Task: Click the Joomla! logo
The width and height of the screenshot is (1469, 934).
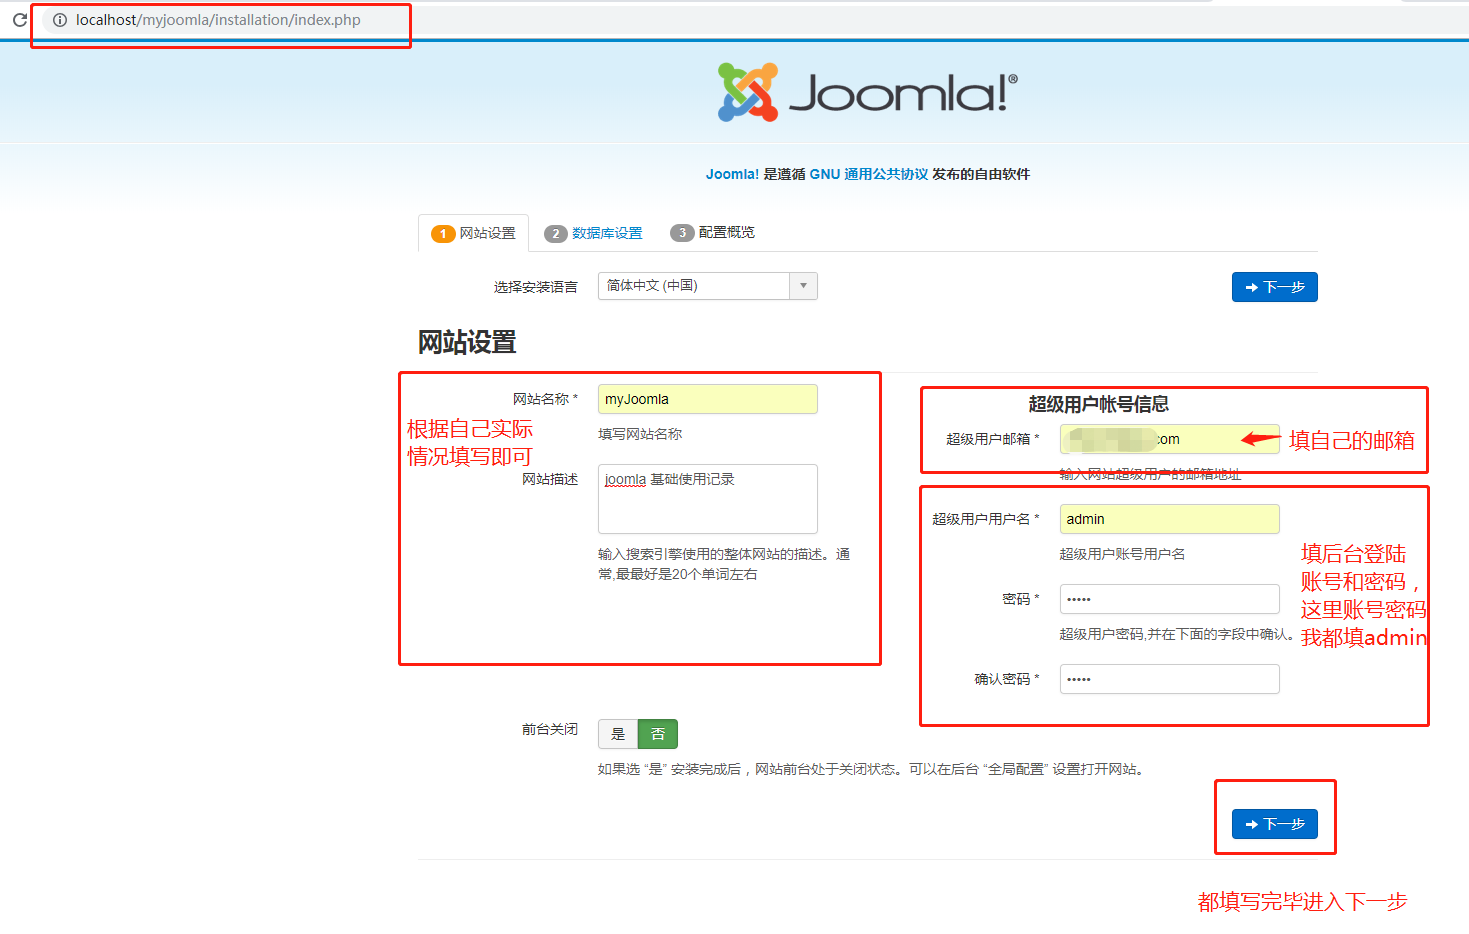Action: pos(868,92)
